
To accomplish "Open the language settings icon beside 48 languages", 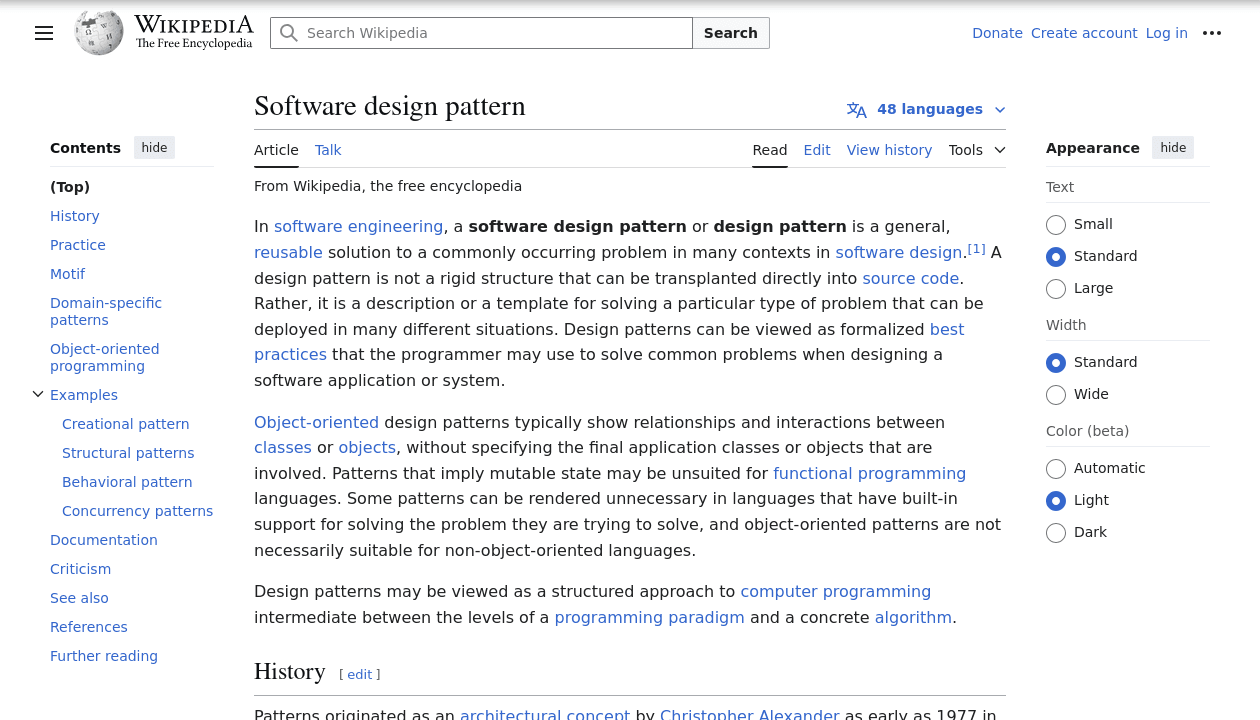I will tap(857, 110).
